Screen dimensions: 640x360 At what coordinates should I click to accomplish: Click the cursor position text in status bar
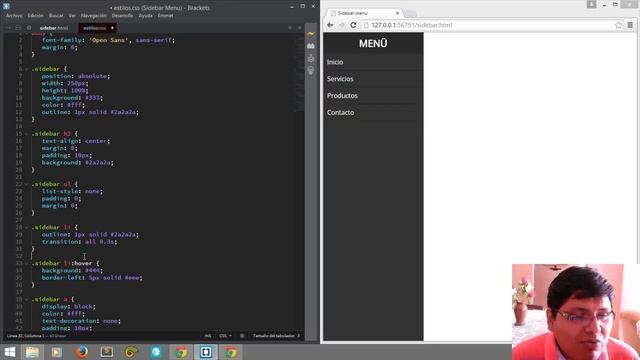coord(26,336)
